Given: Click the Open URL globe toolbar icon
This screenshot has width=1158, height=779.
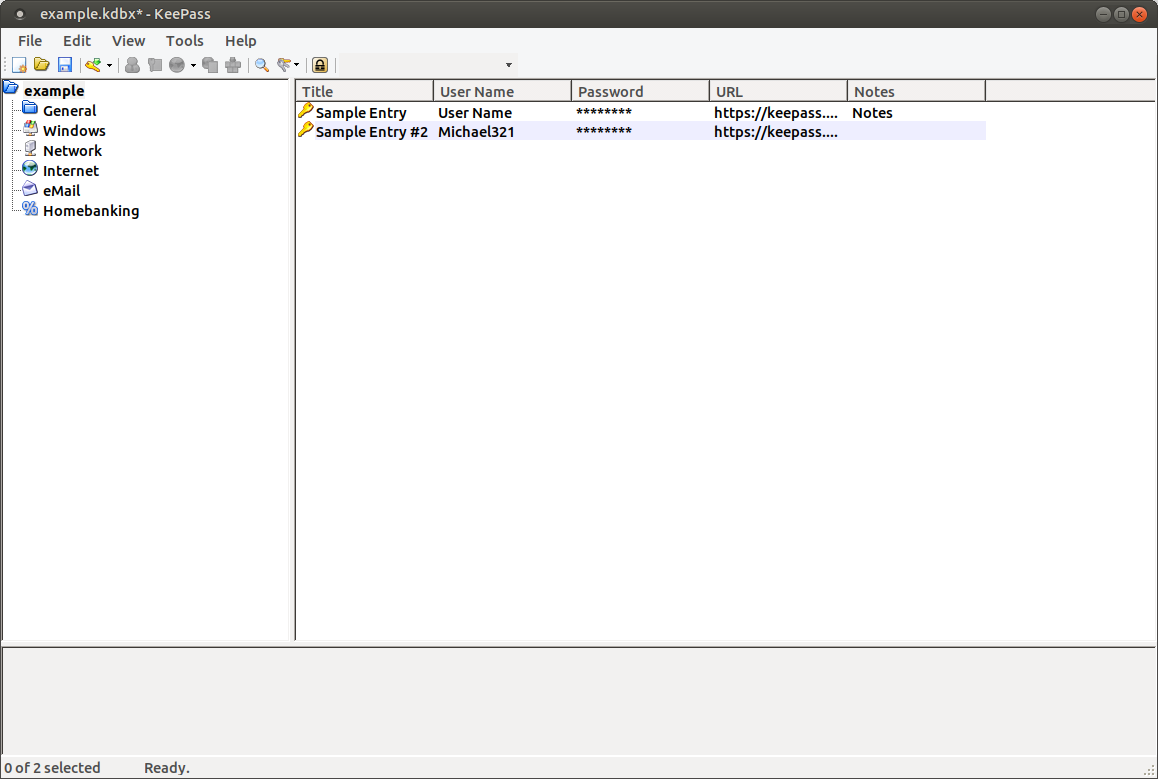Looking at the screenshot, I should pos(177,65).
